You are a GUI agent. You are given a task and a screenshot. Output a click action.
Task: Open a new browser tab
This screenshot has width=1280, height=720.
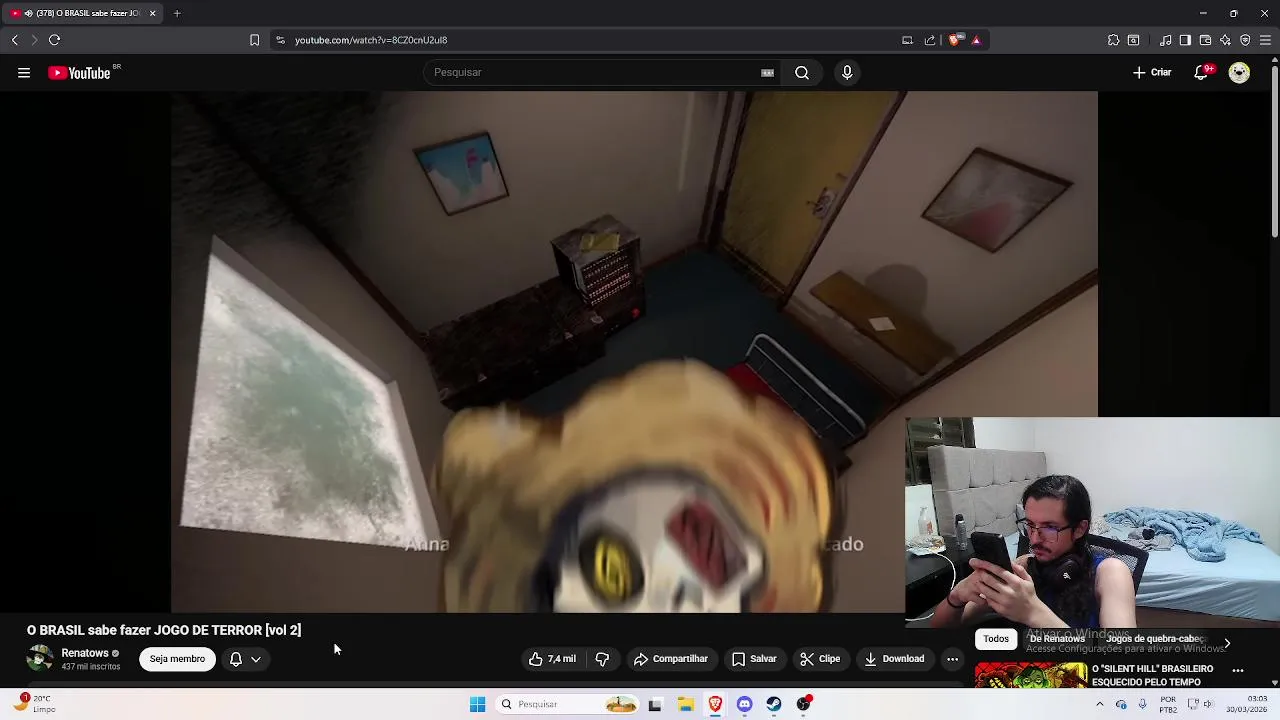[x=177, y=13]
